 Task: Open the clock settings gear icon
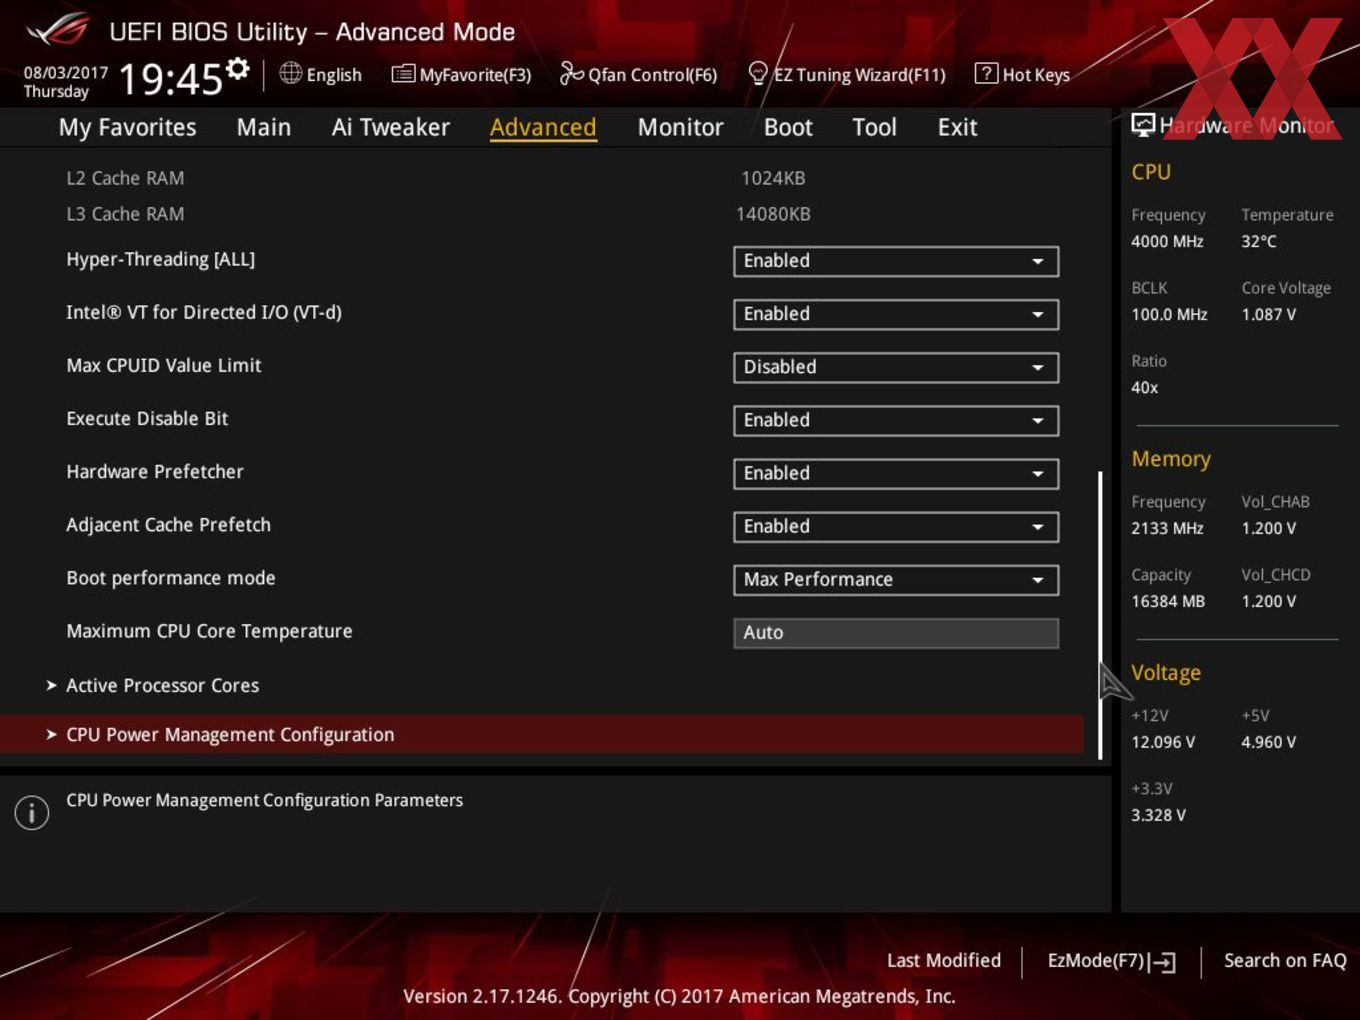point(237,68)
